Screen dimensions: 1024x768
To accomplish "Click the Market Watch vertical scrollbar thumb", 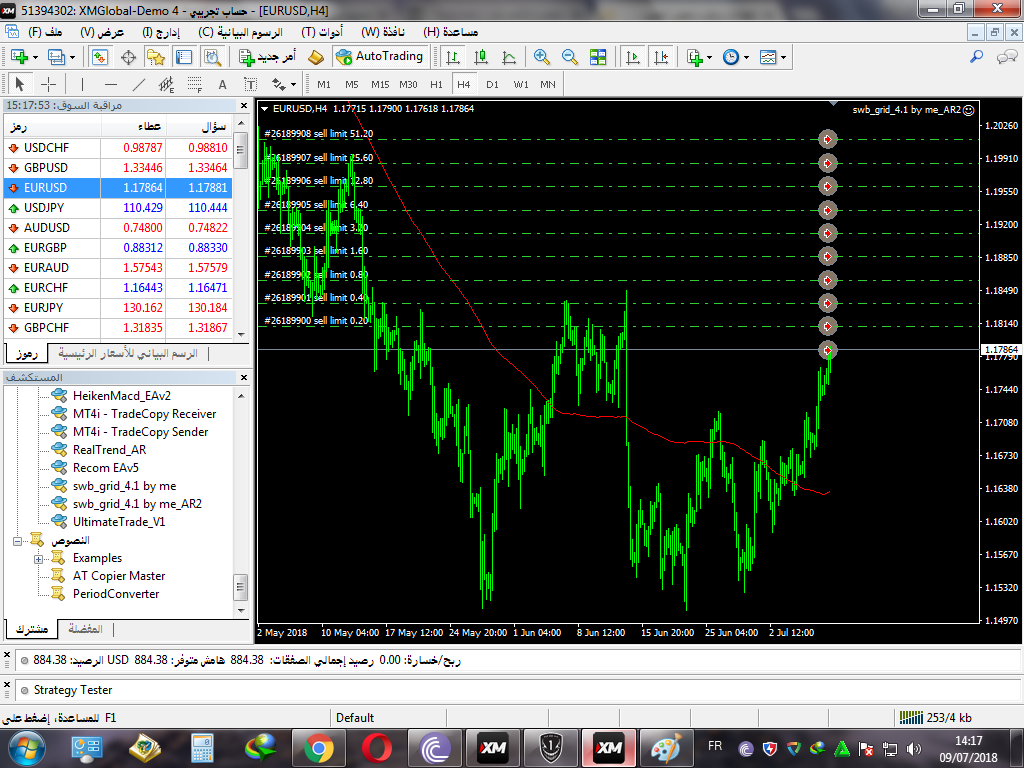I will (240, 150).
